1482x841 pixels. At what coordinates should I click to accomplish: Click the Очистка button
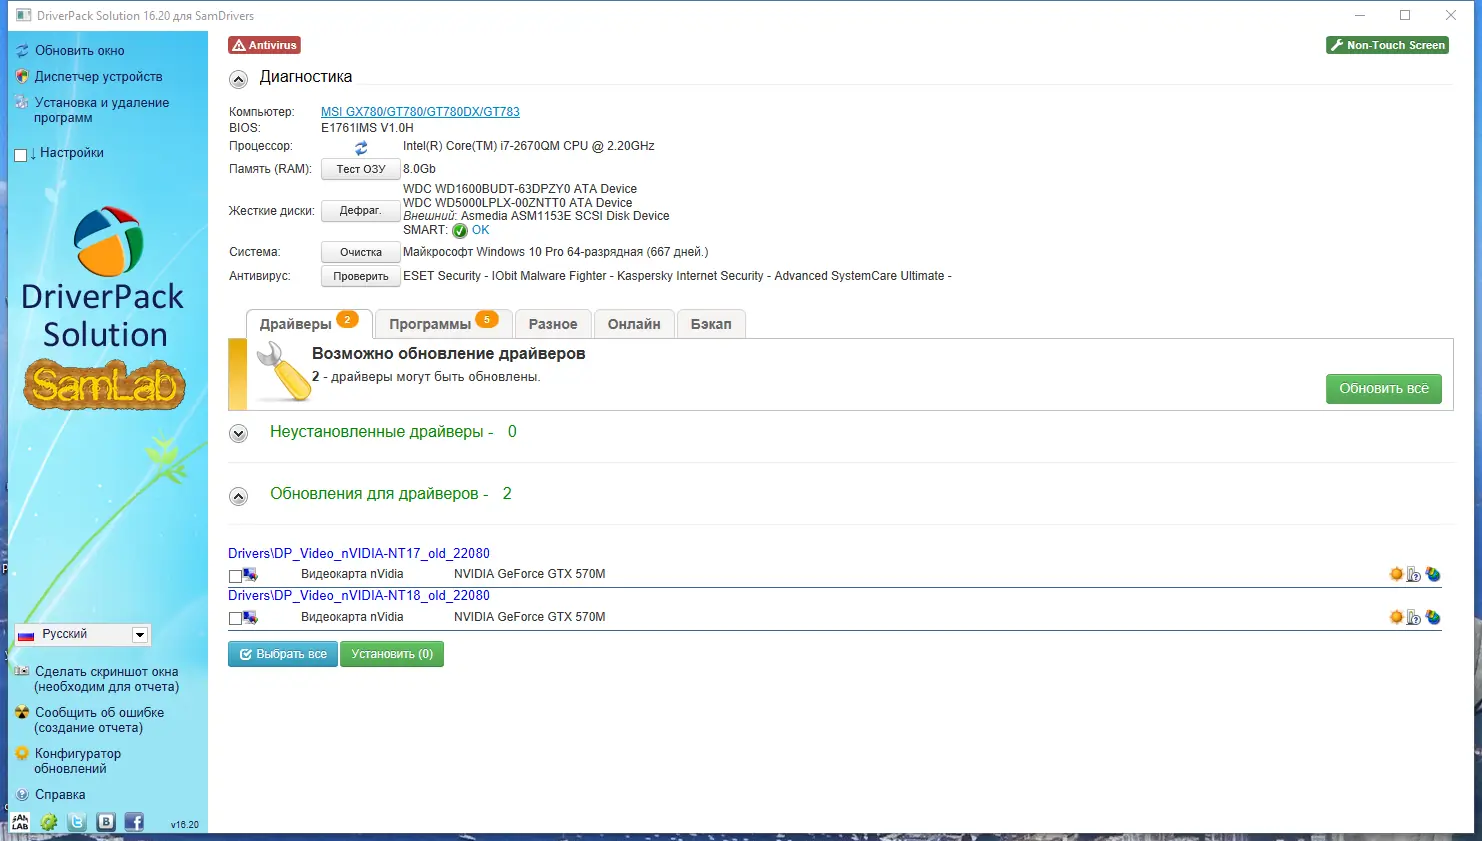tap(361, 253)
